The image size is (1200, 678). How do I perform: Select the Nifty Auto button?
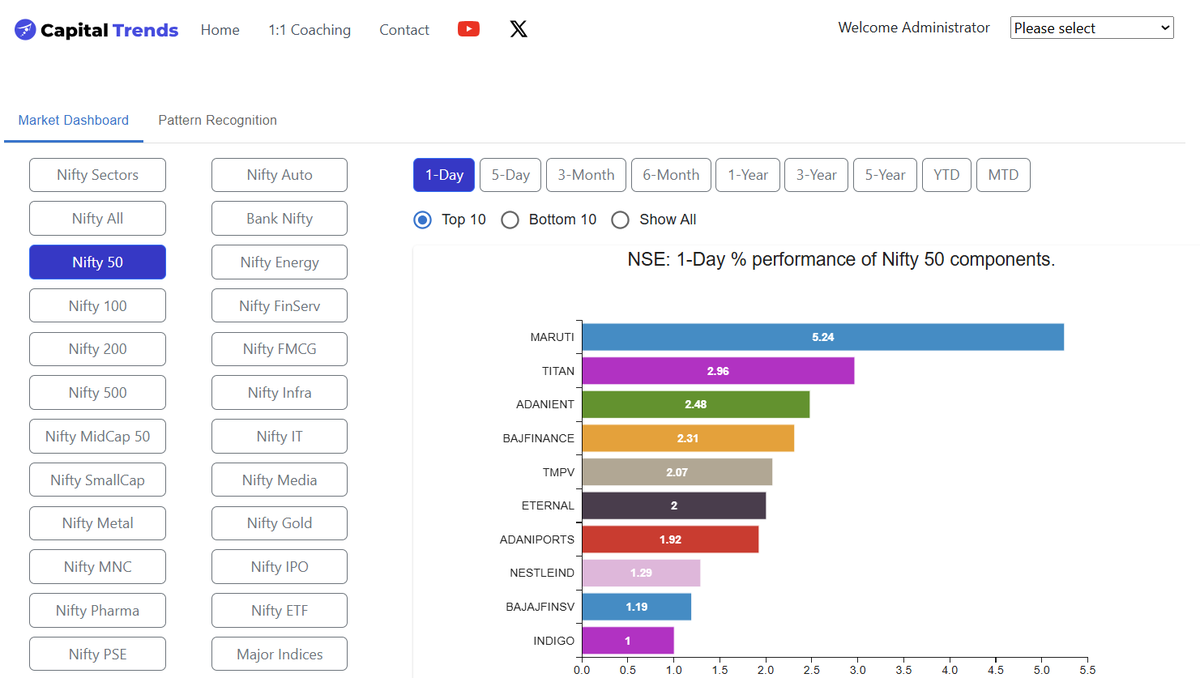coord(280,175)
